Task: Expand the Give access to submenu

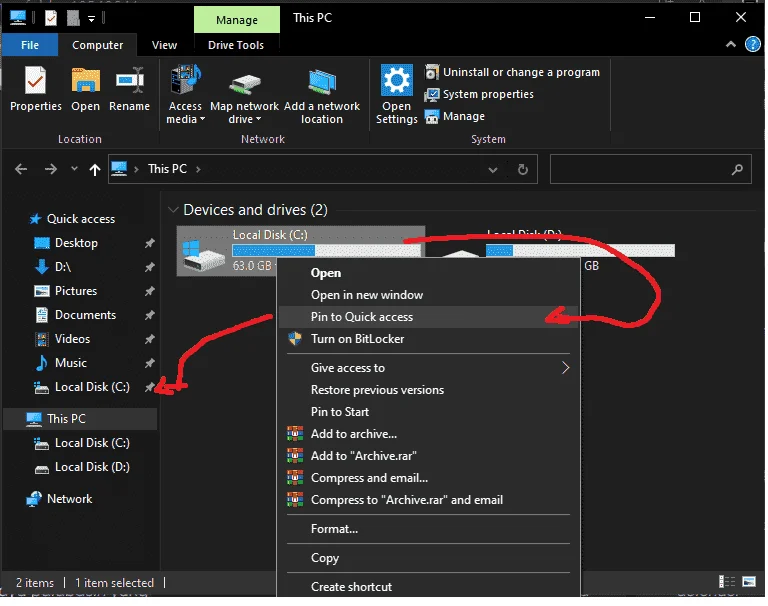Action: coord(428,368)
